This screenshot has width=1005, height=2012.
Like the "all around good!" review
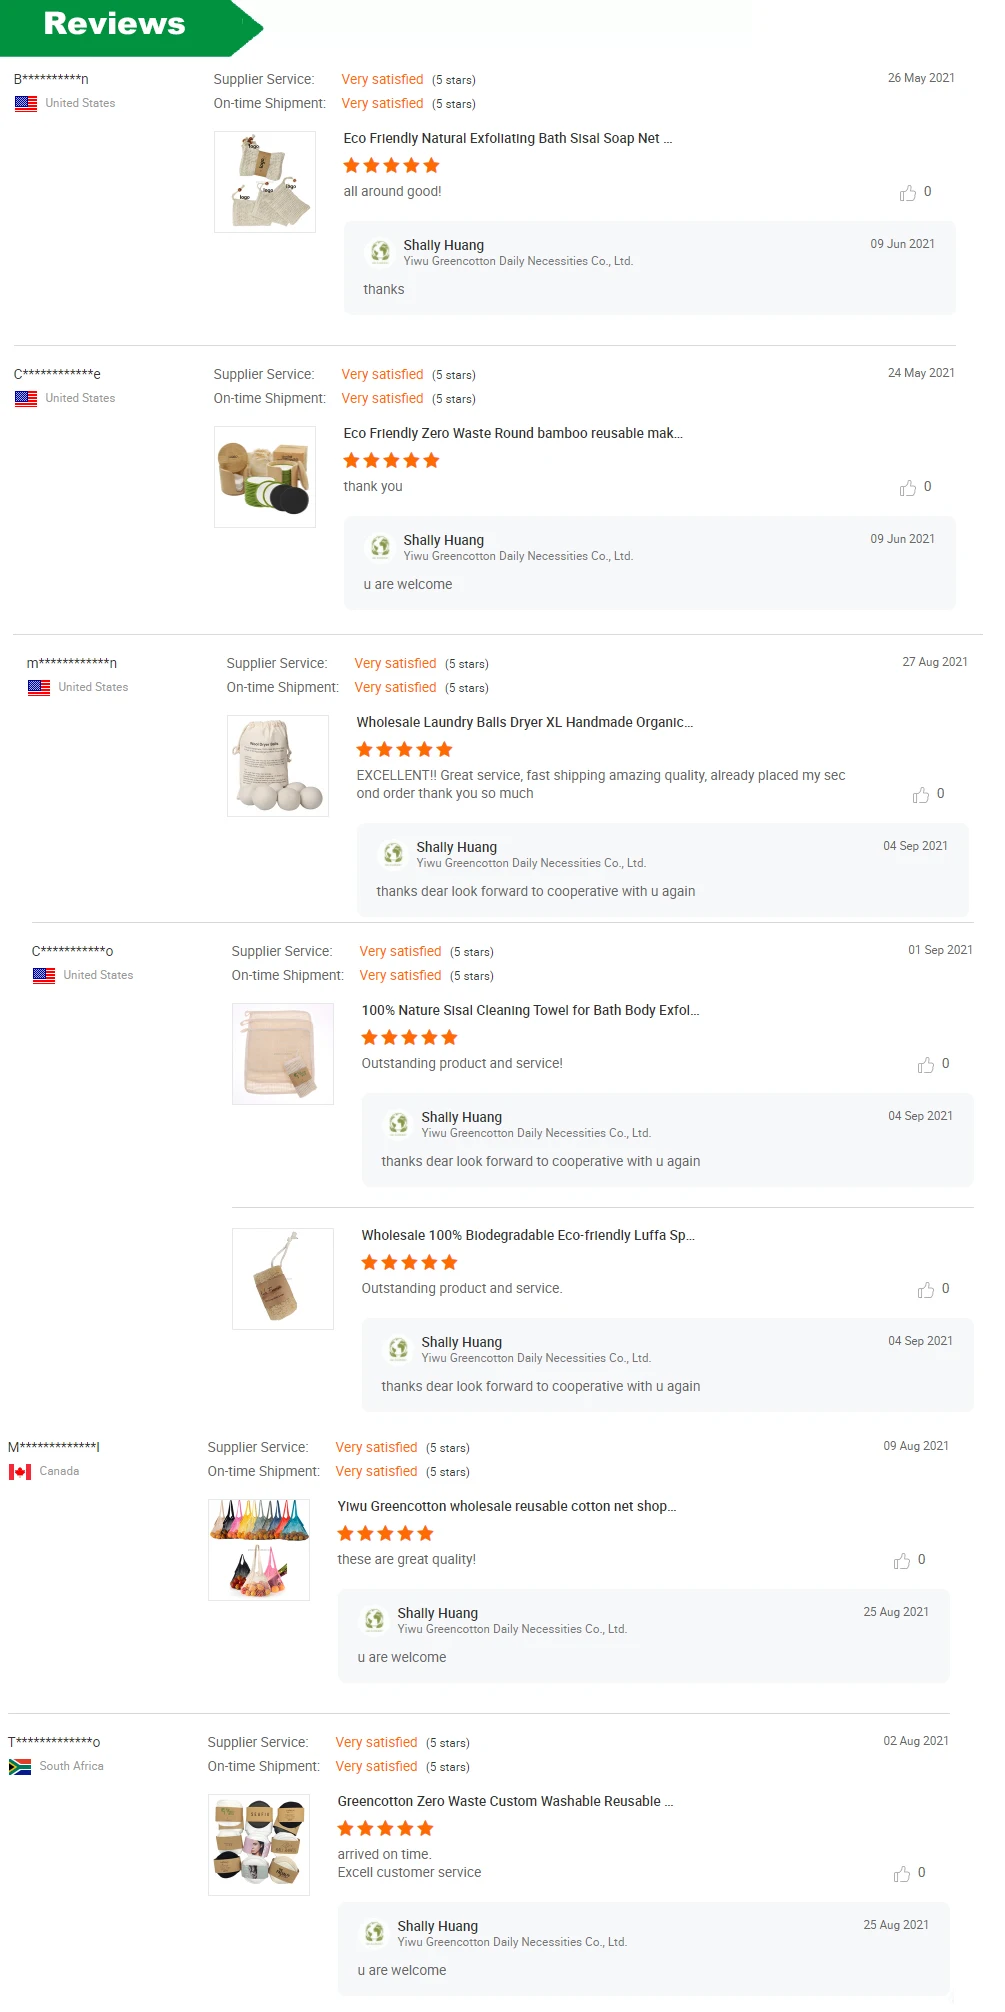click(x=908, y=193)
